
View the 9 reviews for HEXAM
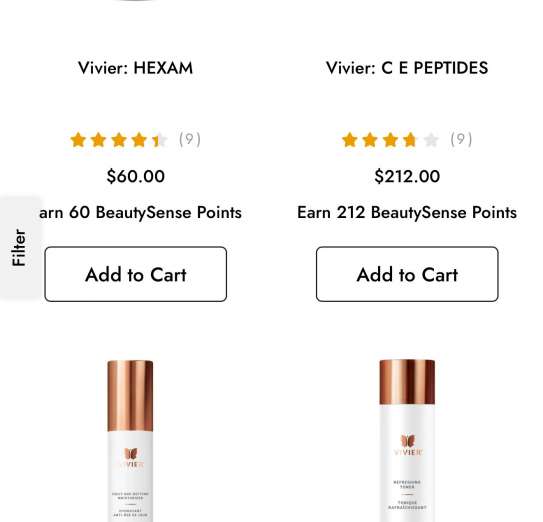pyautogui.click(x=190, y=140)
